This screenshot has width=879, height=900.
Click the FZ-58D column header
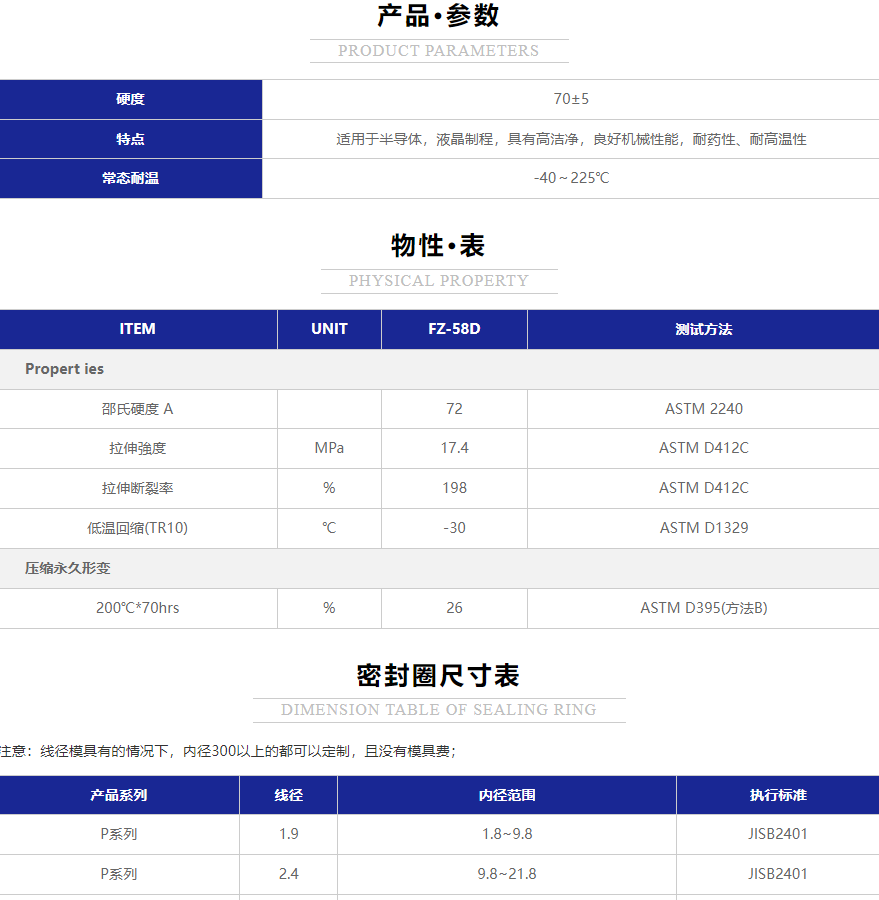click(x=454, y=329)
